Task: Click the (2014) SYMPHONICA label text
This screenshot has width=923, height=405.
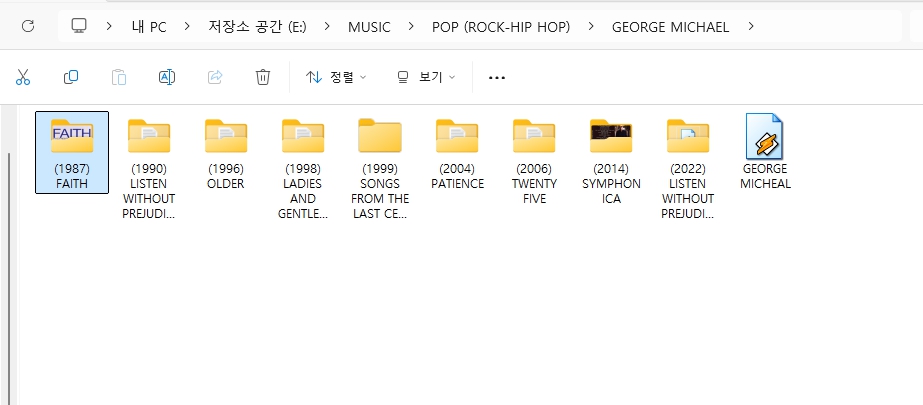Action: click(x=611, y=184)
